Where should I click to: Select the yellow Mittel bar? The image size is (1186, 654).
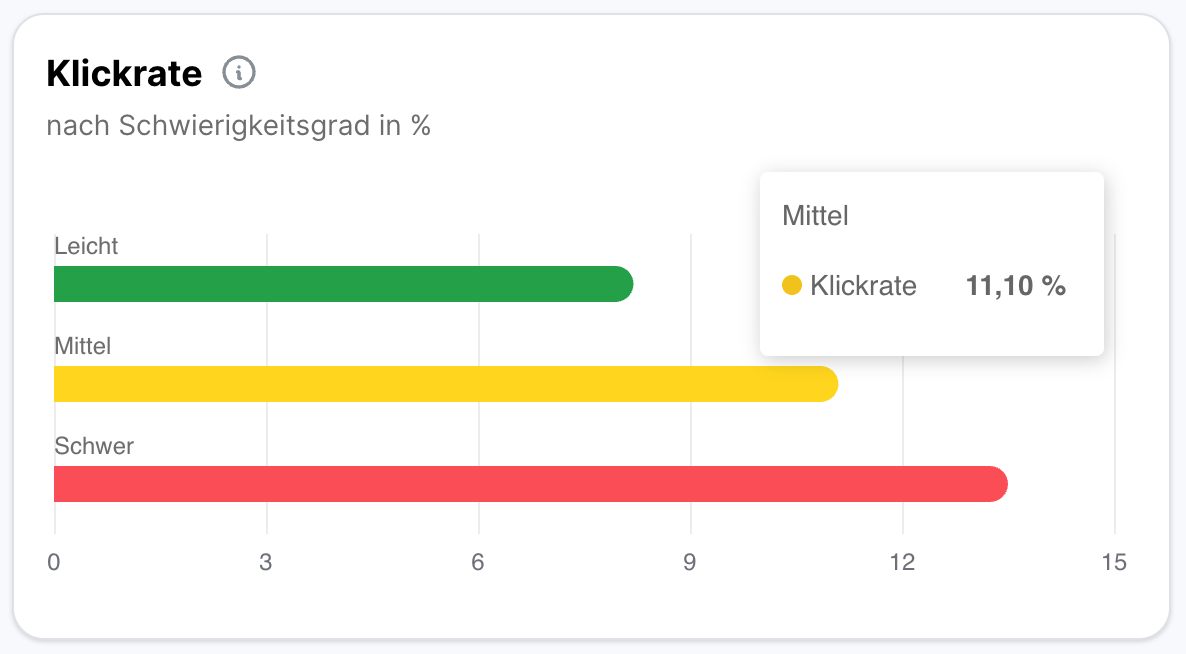[x=445, y=384]
